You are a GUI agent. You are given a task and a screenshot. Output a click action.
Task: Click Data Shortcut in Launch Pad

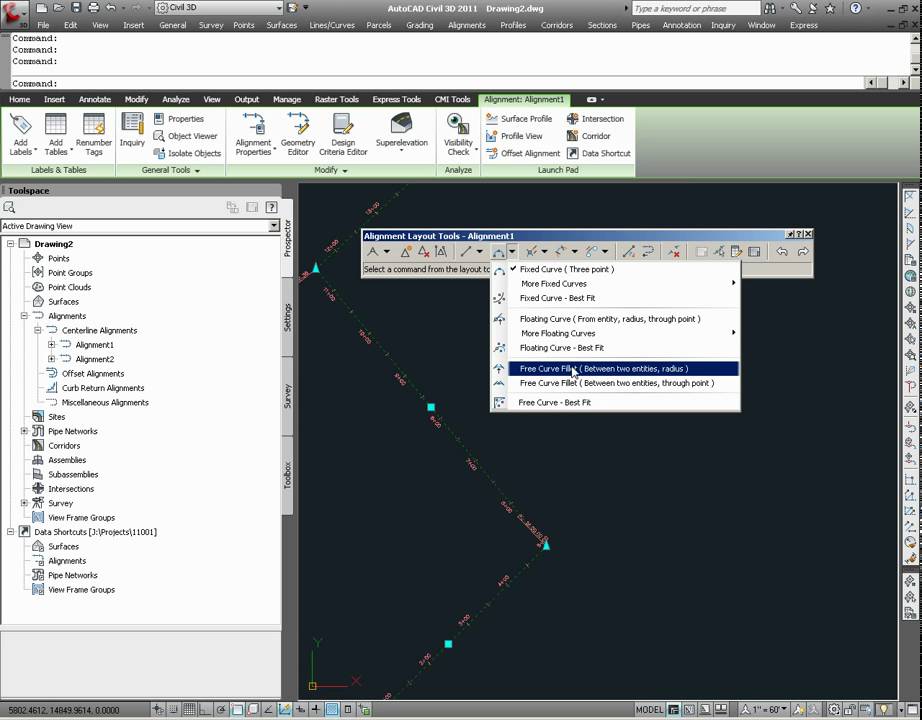click(599, 153)
